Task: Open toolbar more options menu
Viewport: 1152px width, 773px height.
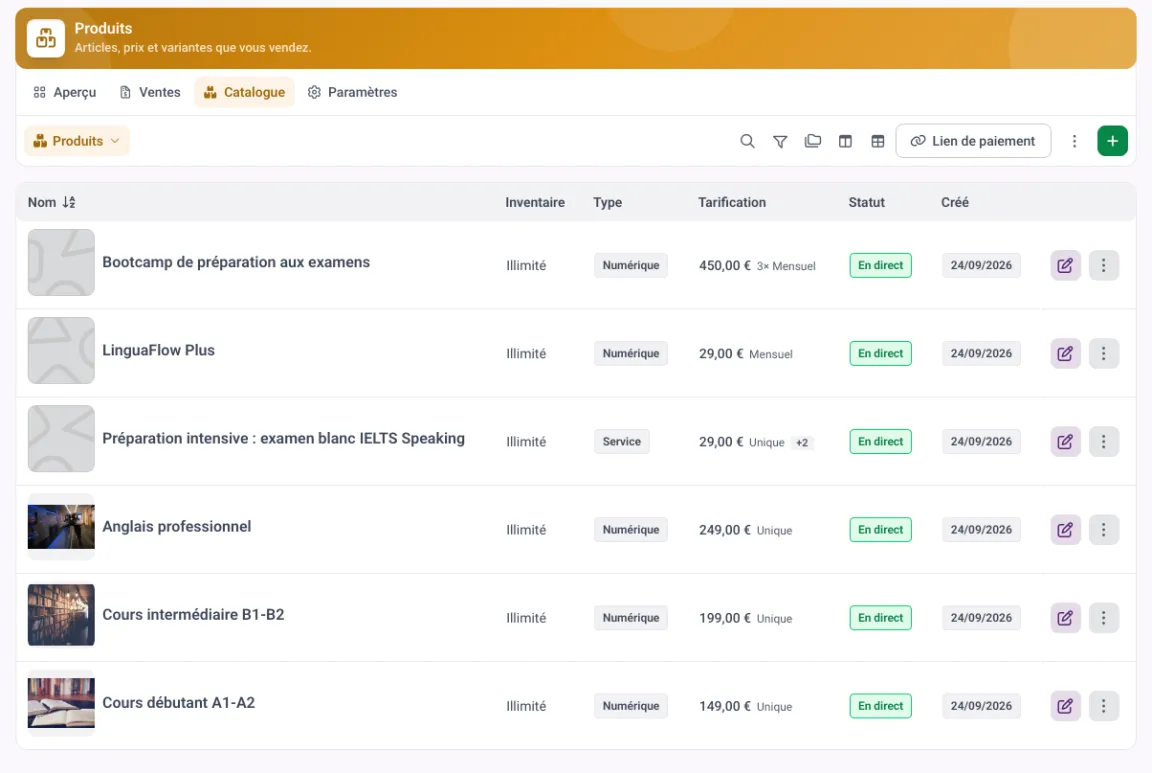Action: (1074, 141)
